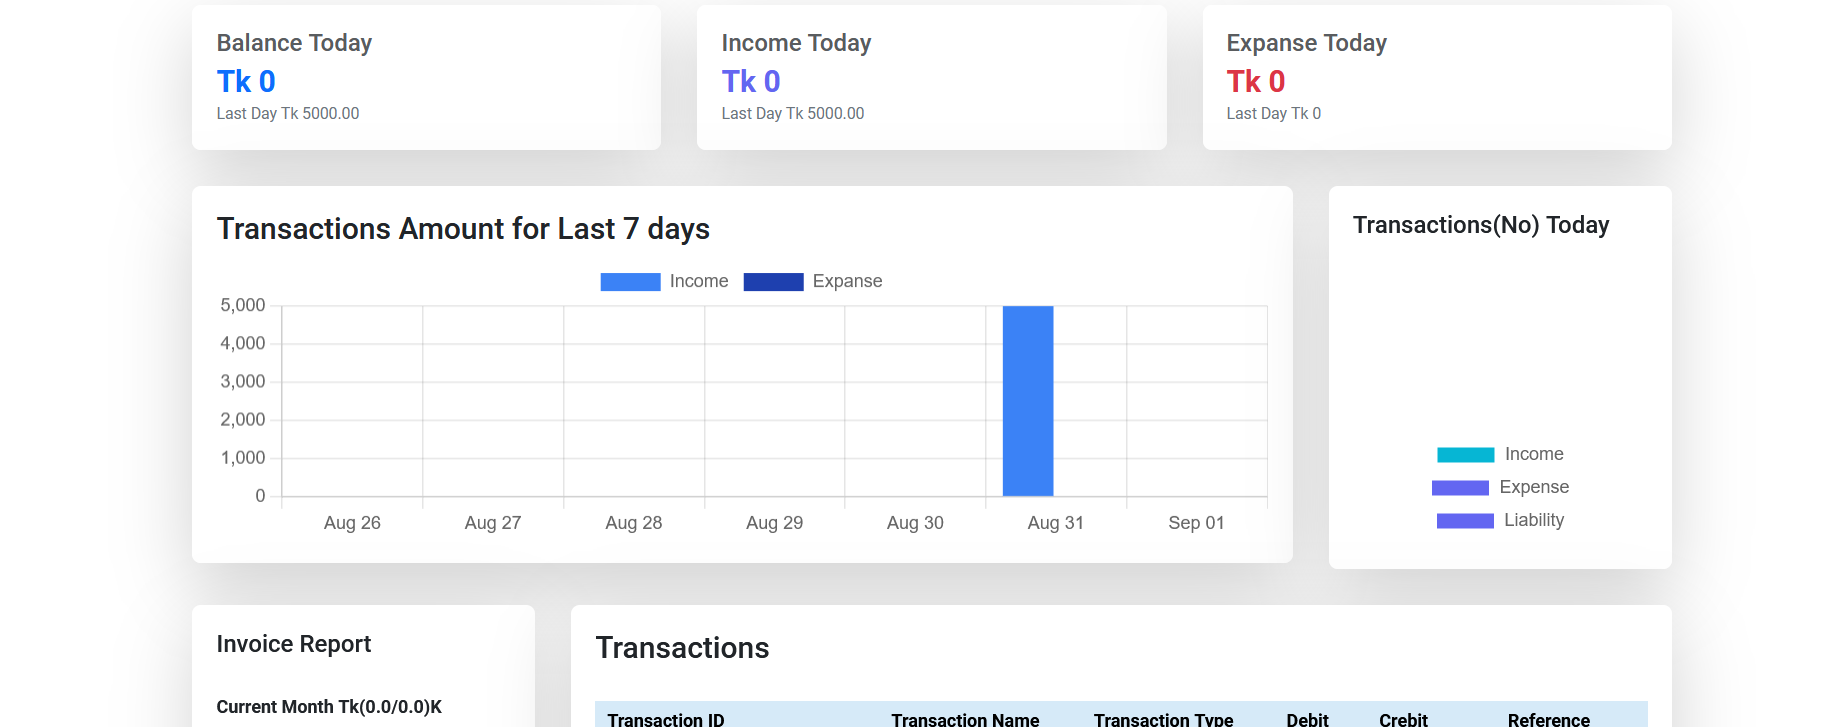The image size is (1840, 727).
Task: Click the Income Today Tk 0 amount
Action: point(751,81)
